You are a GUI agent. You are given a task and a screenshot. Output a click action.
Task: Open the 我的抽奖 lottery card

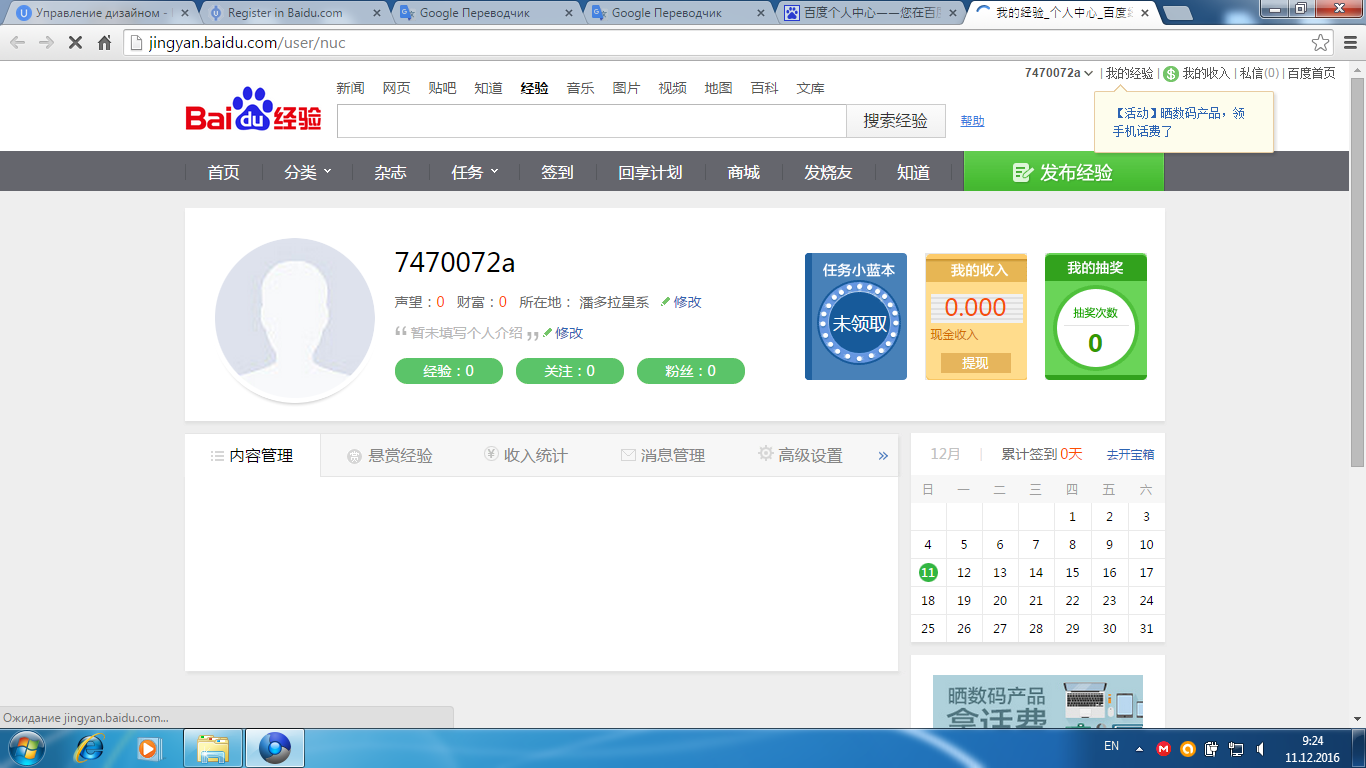1096,317
